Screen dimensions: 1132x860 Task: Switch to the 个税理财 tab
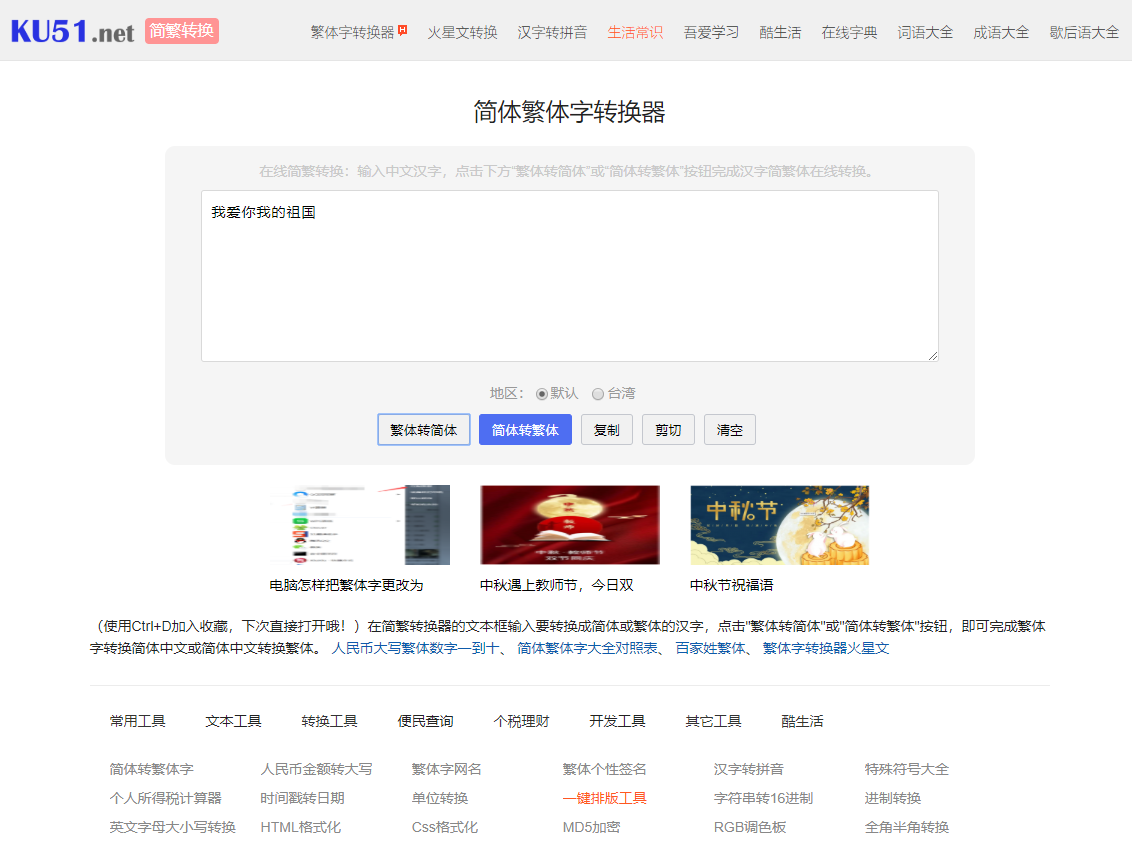(521, 721)
